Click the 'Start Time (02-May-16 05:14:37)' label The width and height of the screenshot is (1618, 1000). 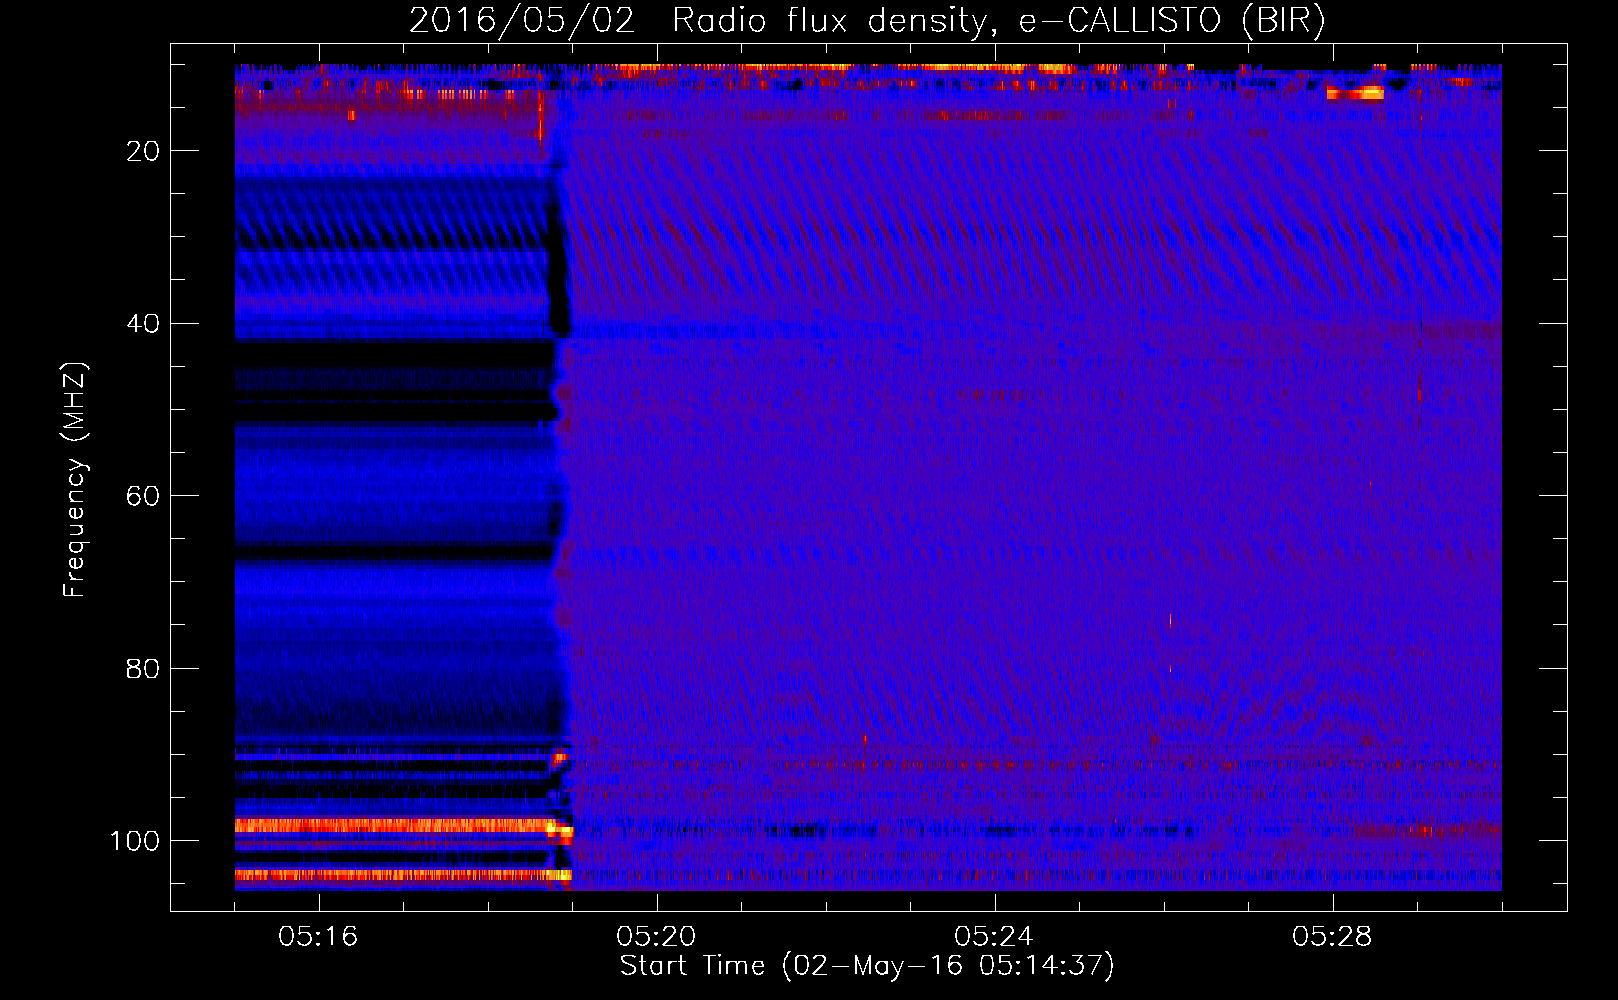pyautogui.click(x=867, y=966)
